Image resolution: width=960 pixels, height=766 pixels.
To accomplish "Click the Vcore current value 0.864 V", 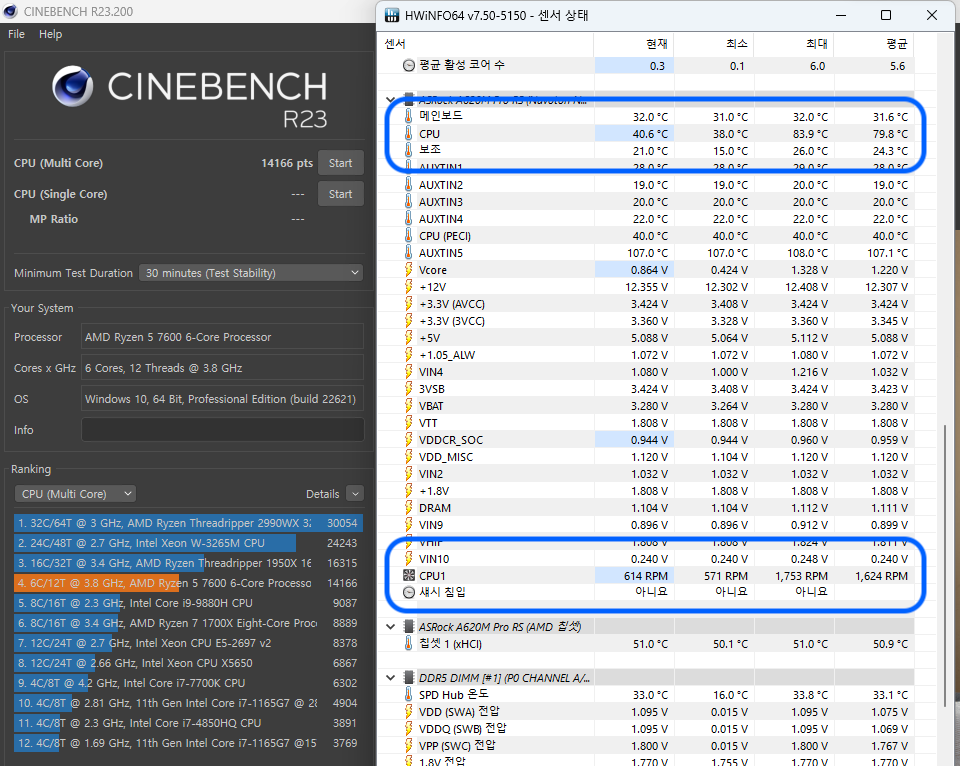I will [x=650, y=270].
